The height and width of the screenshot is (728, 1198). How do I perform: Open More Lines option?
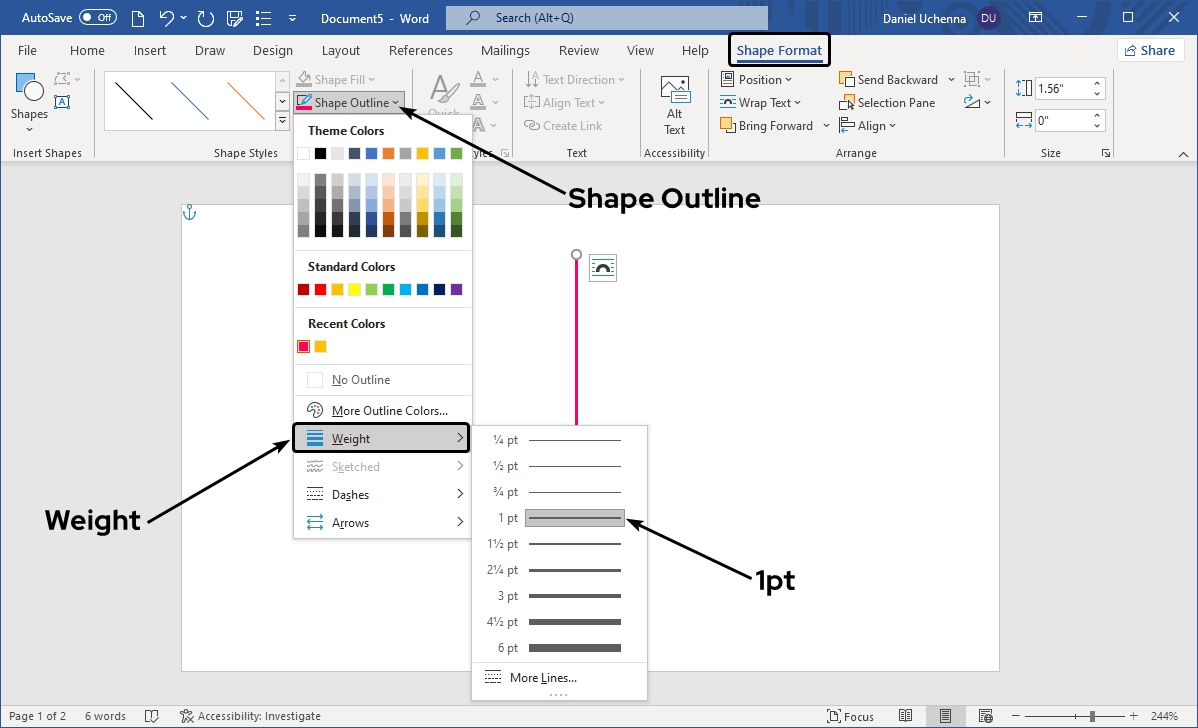click(542, 678)
